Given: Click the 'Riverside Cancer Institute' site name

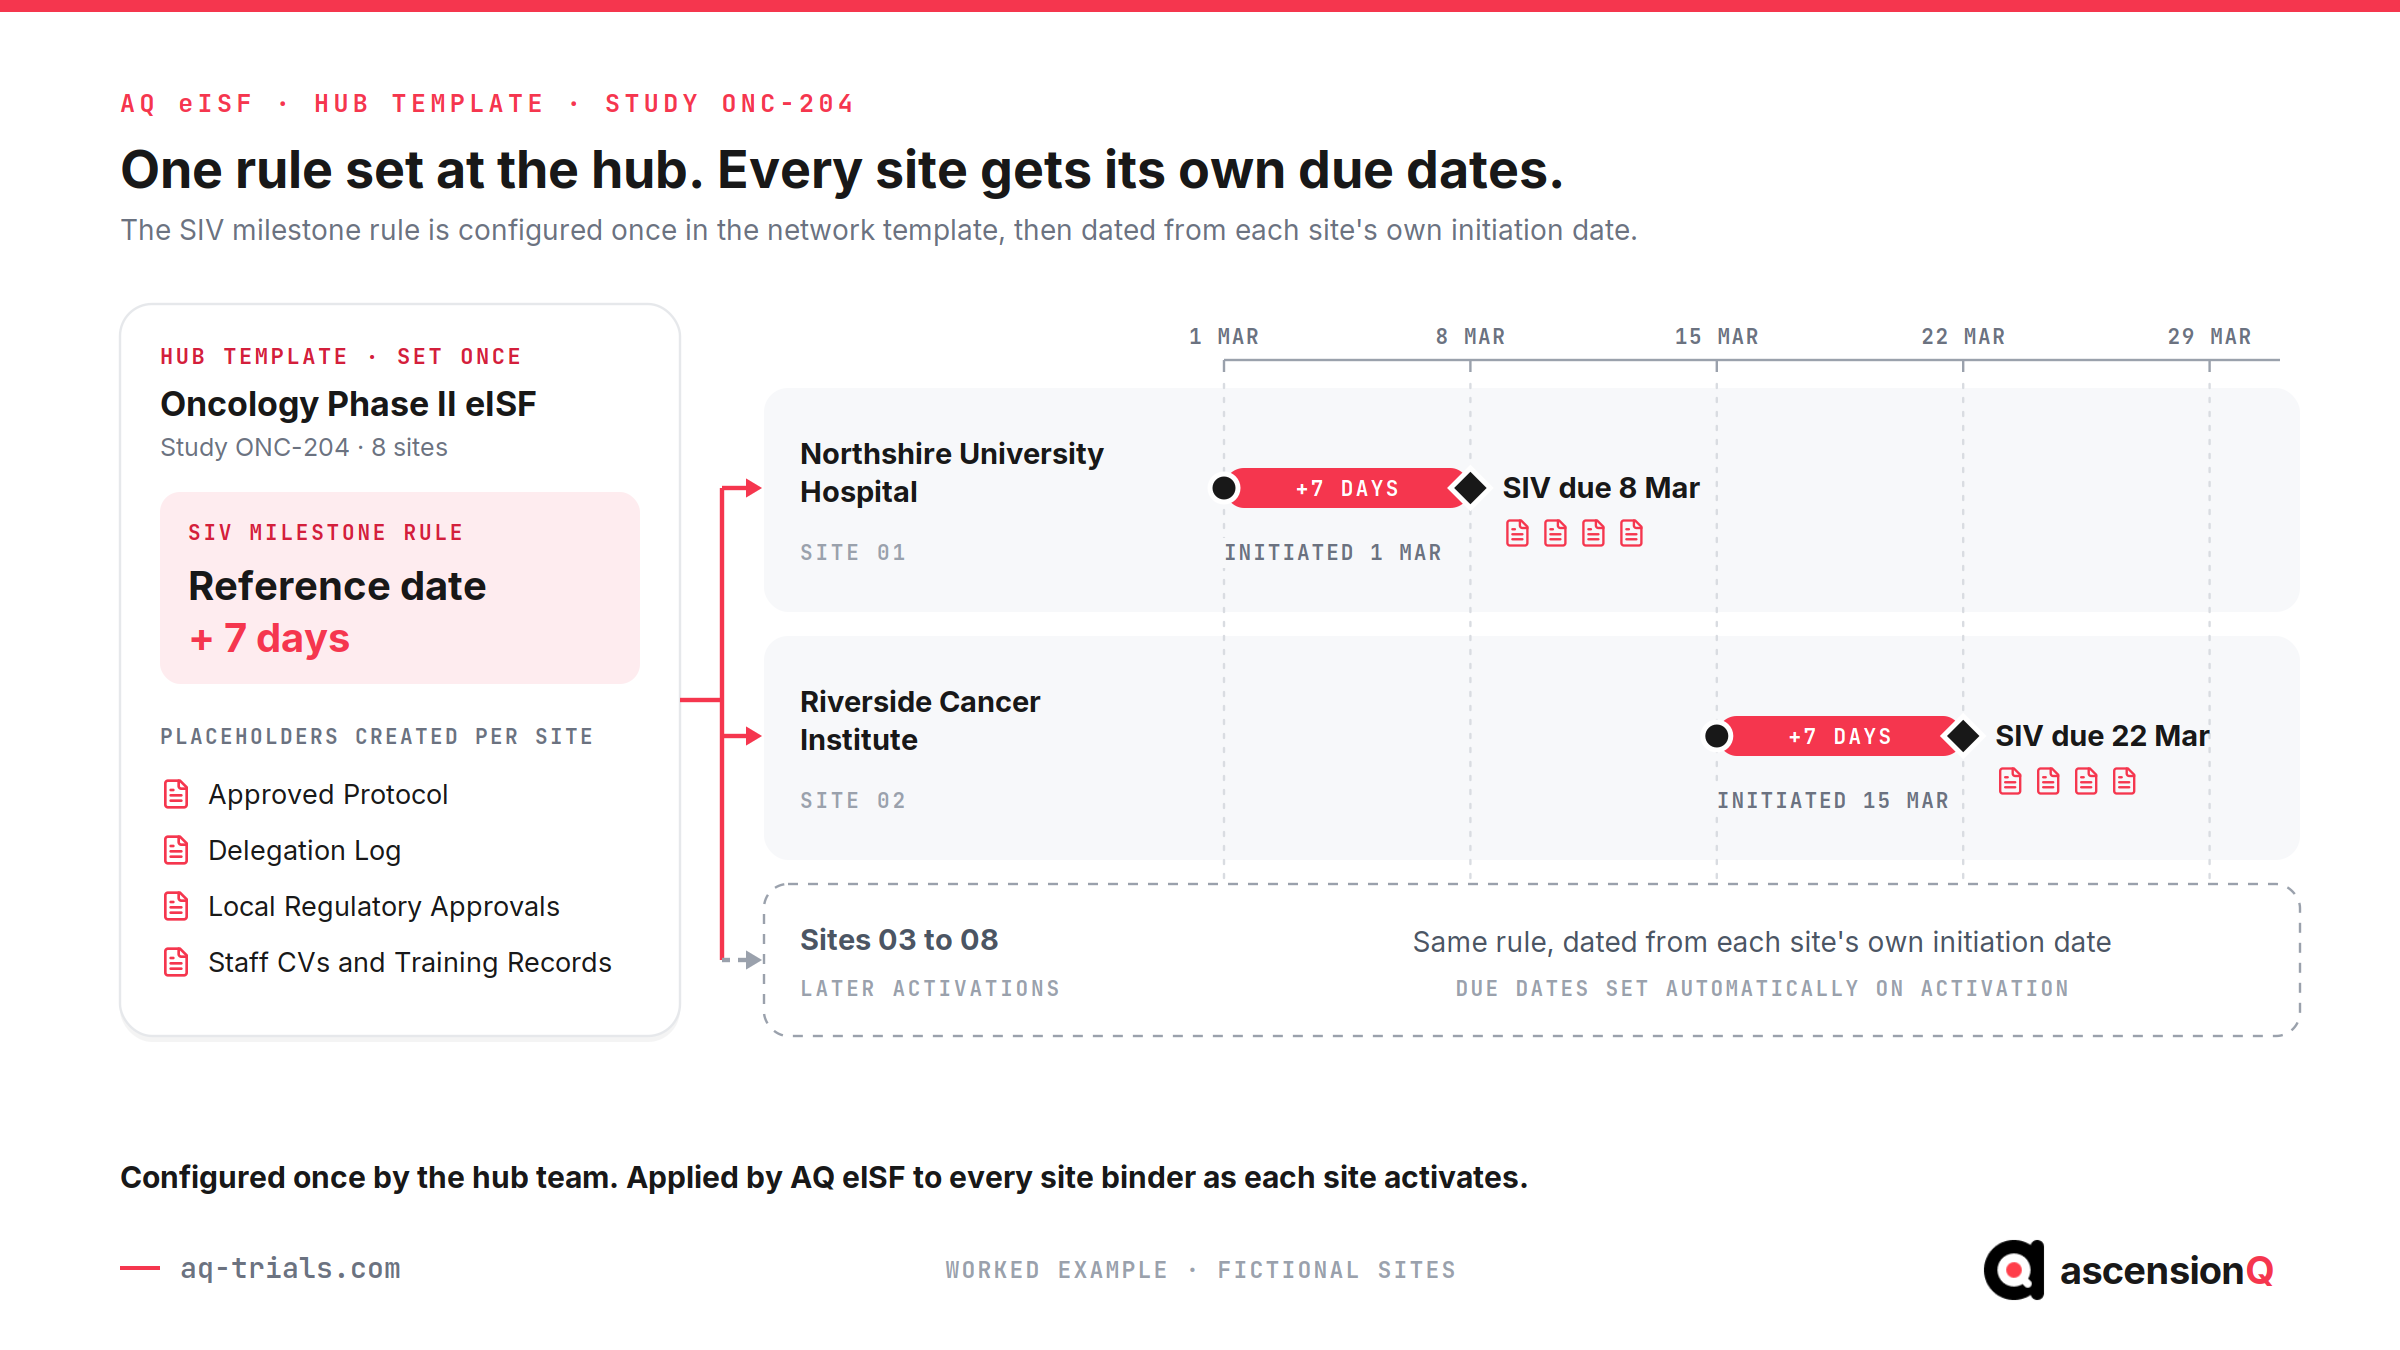Looking at the screenshot, I should coord(920,720).
